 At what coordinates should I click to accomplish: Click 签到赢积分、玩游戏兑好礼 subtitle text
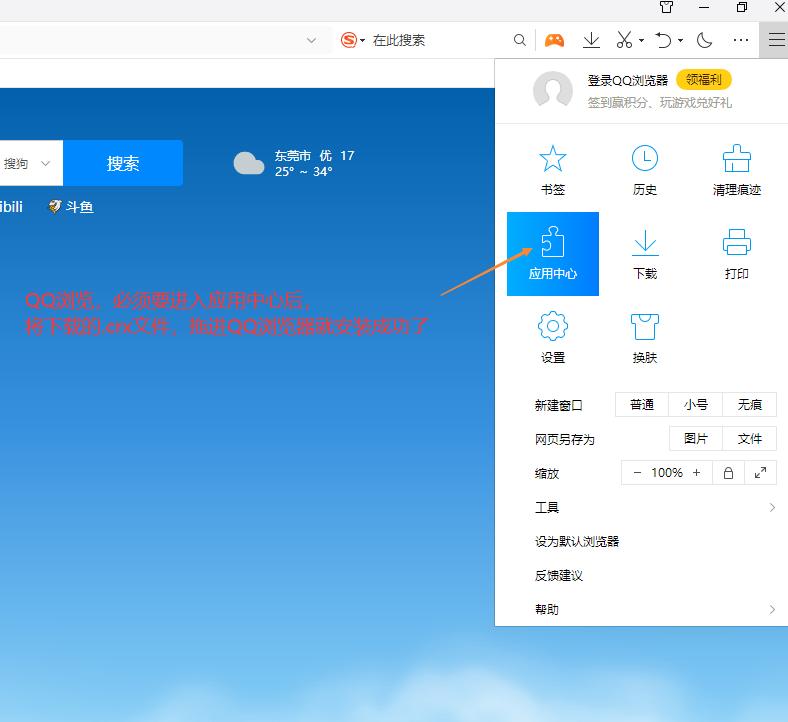tap(659, 103)
